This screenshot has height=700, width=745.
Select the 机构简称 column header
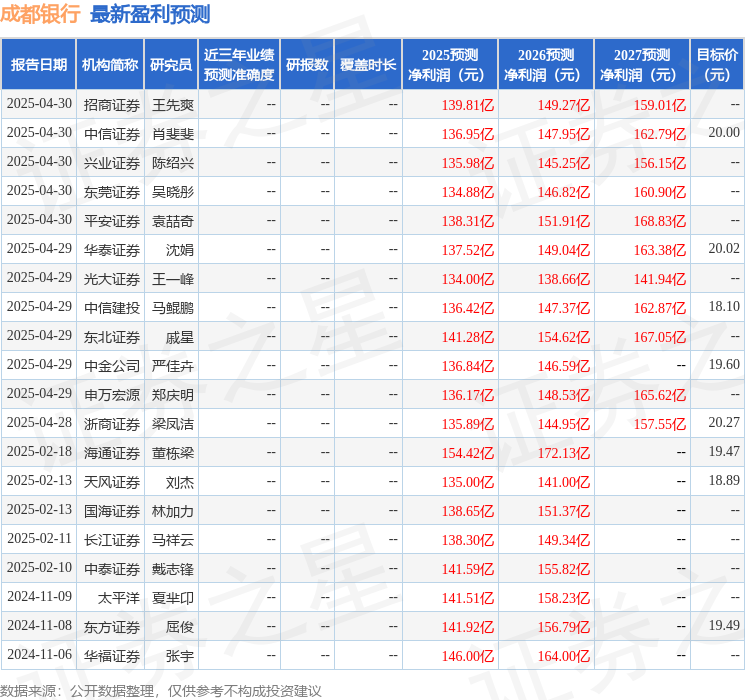tap(110, 65)
